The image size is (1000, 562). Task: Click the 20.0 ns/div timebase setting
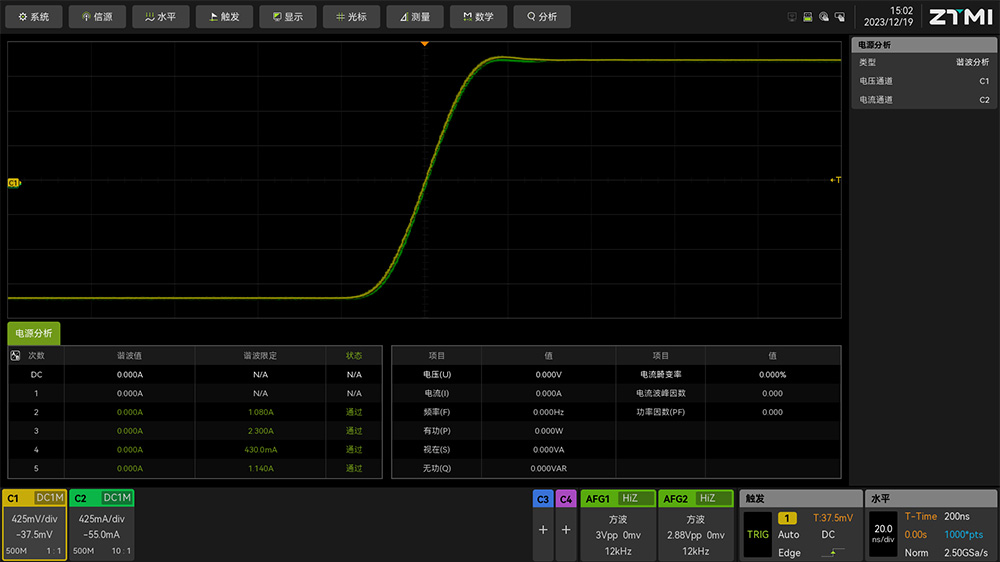[x=883, y=534]
